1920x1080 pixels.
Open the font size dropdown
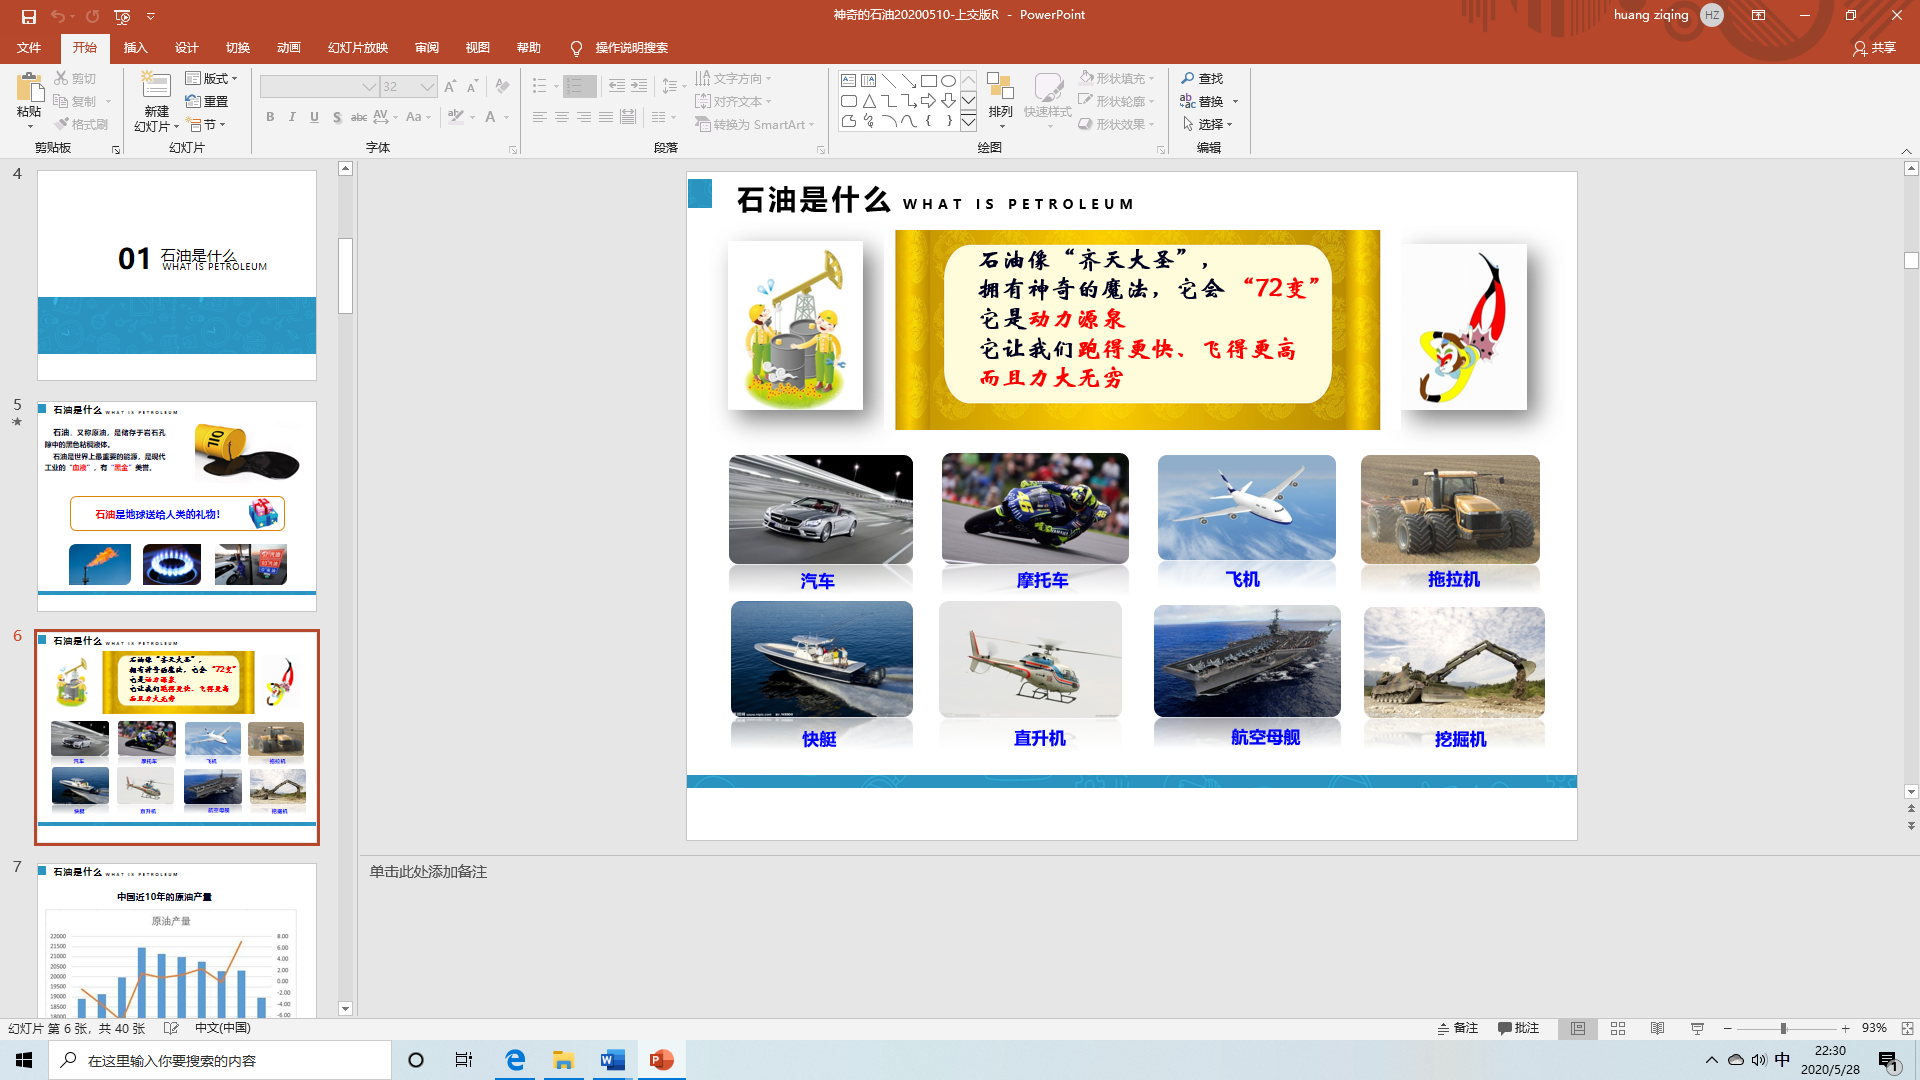coord(428,87)
